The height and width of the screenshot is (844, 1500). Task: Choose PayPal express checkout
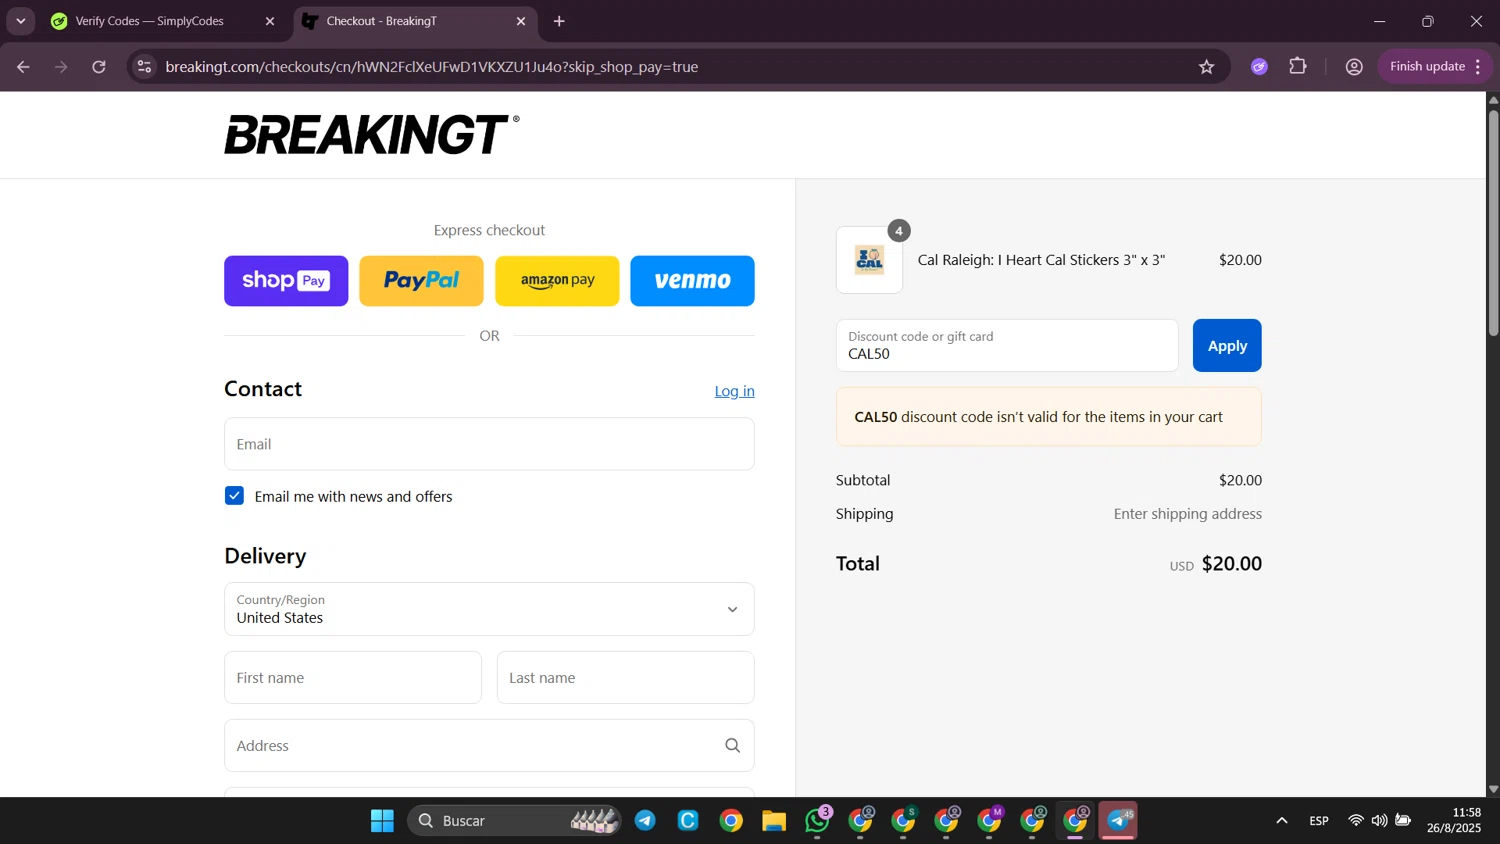421,281
